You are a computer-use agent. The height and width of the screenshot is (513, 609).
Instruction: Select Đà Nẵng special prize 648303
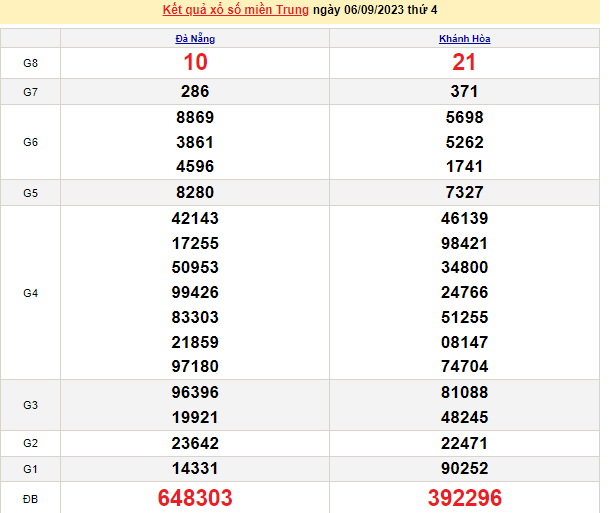pyautogui.click(x=195, y=498)
